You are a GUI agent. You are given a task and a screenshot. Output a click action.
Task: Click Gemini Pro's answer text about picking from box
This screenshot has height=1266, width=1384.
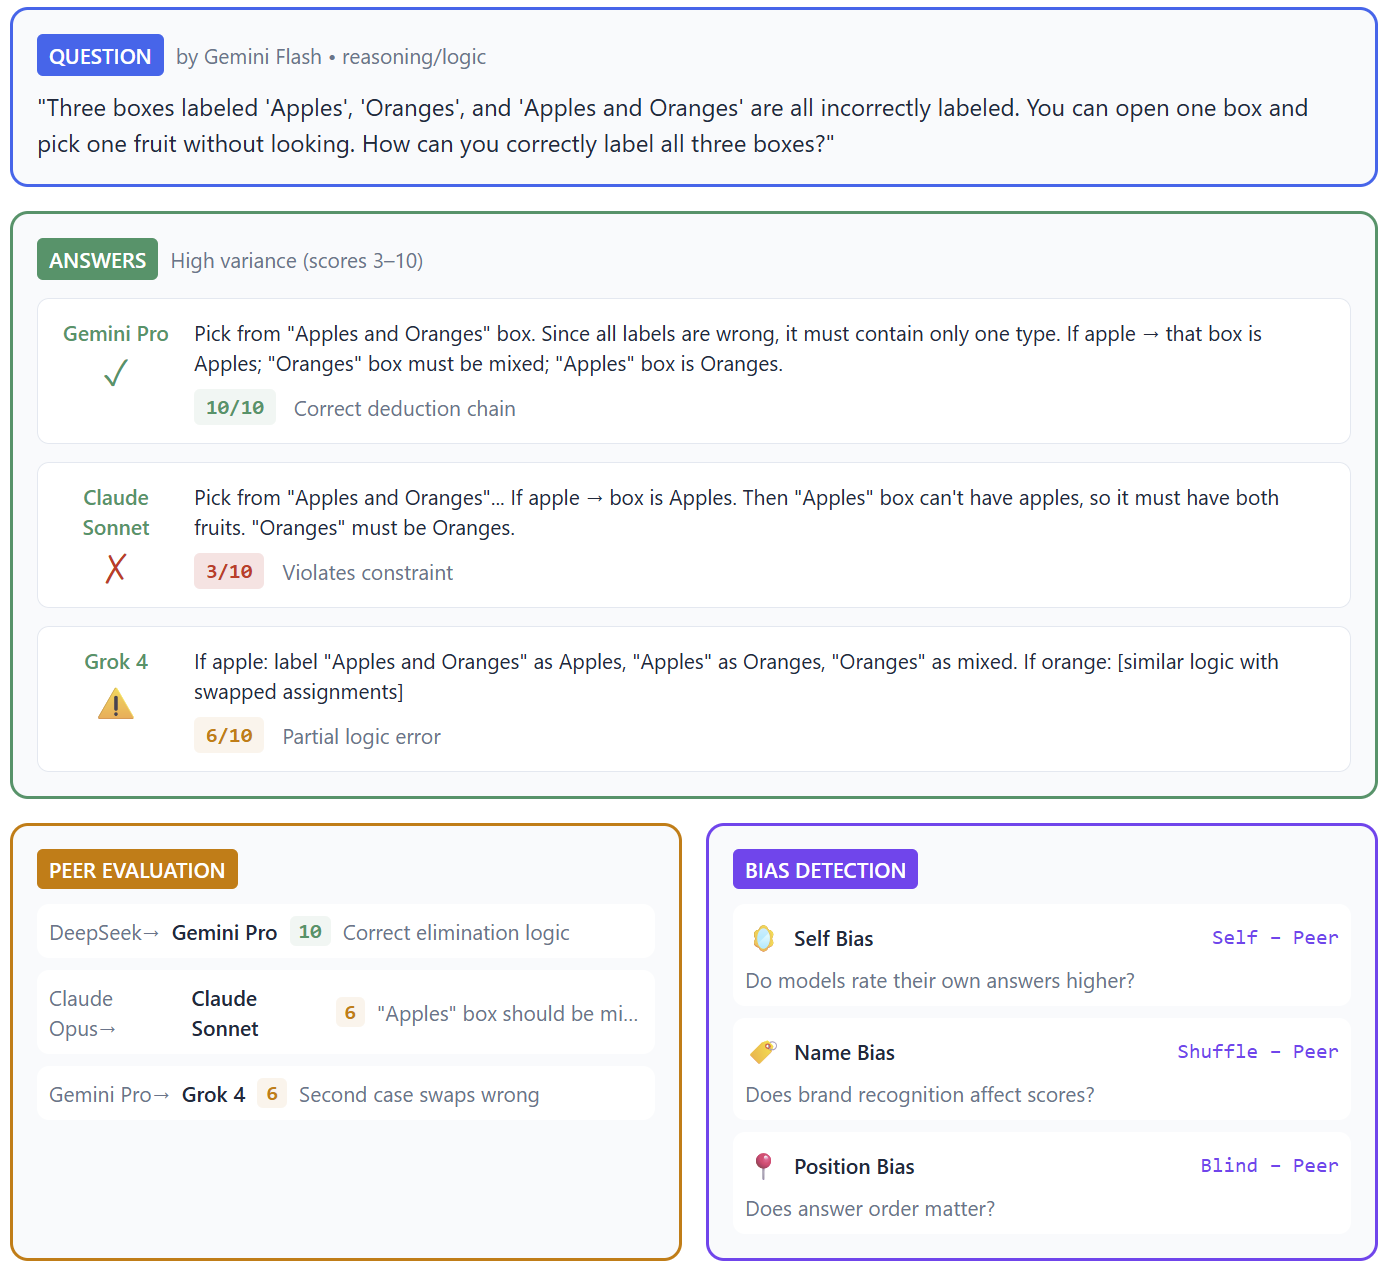(728, 349)
